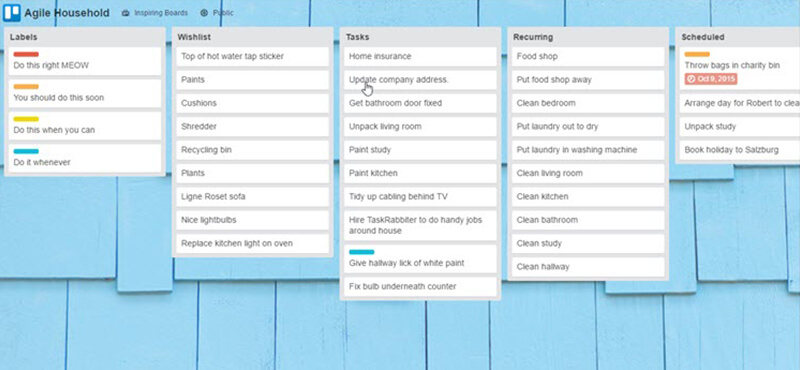Open the Ligne Roset sofa card

(253, 197)
